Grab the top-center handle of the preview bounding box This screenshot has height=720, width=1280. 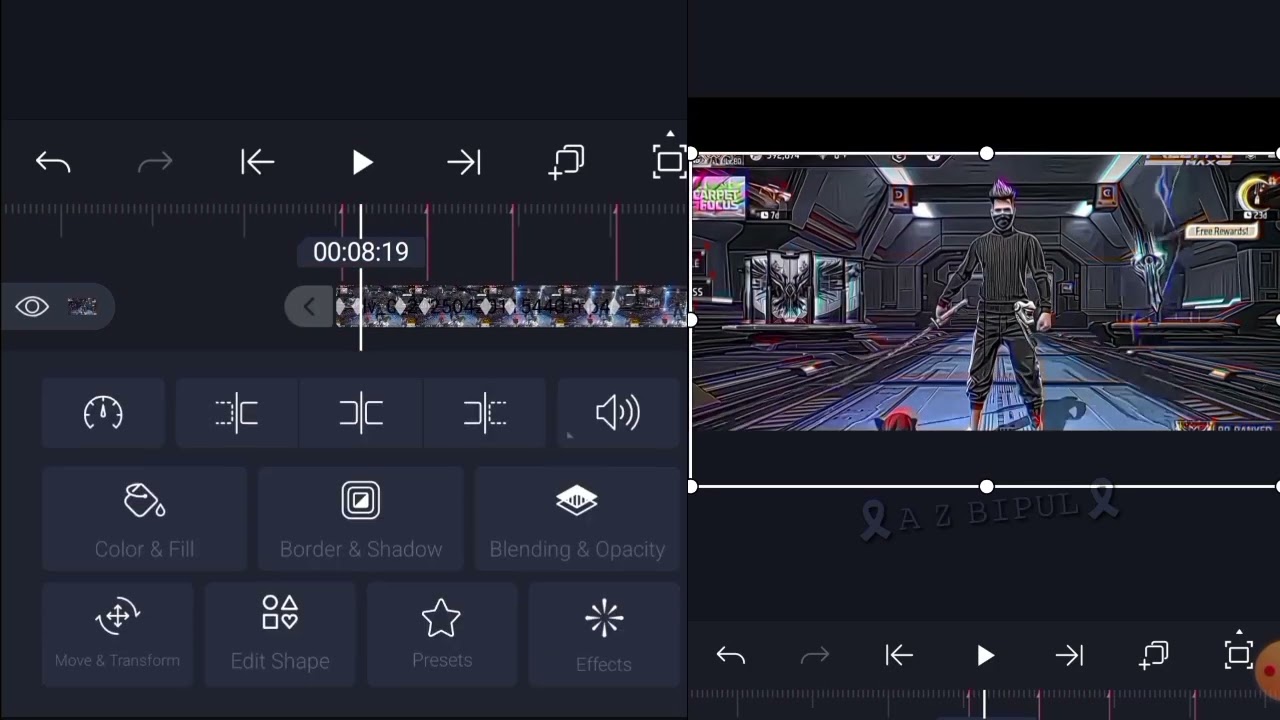986,153
